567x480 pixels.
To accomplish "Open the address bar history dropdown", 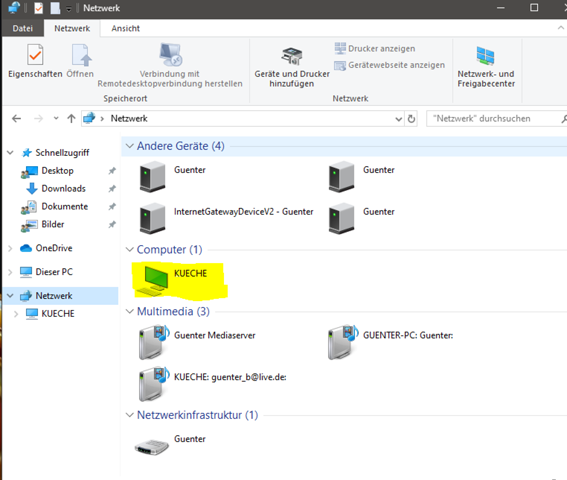I will coord(398,119).
